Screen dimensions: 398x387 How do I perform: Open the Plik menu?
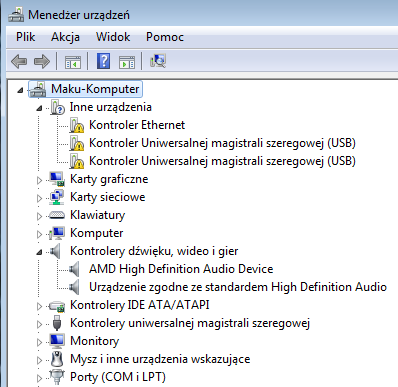25,37
